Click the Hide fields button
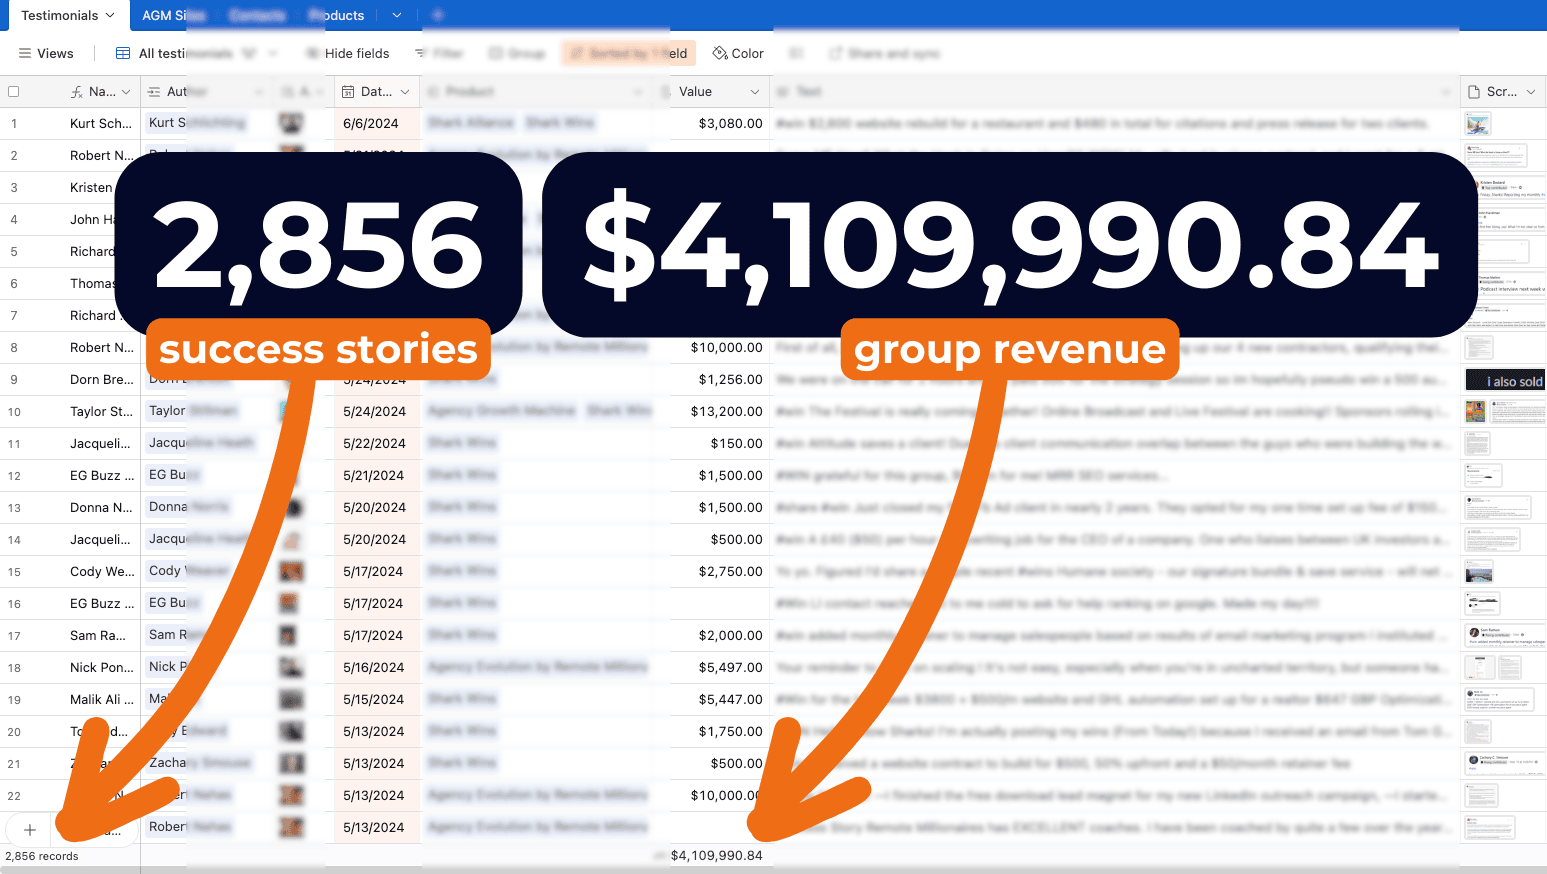1547x874 pixels. tap(348, 54)
